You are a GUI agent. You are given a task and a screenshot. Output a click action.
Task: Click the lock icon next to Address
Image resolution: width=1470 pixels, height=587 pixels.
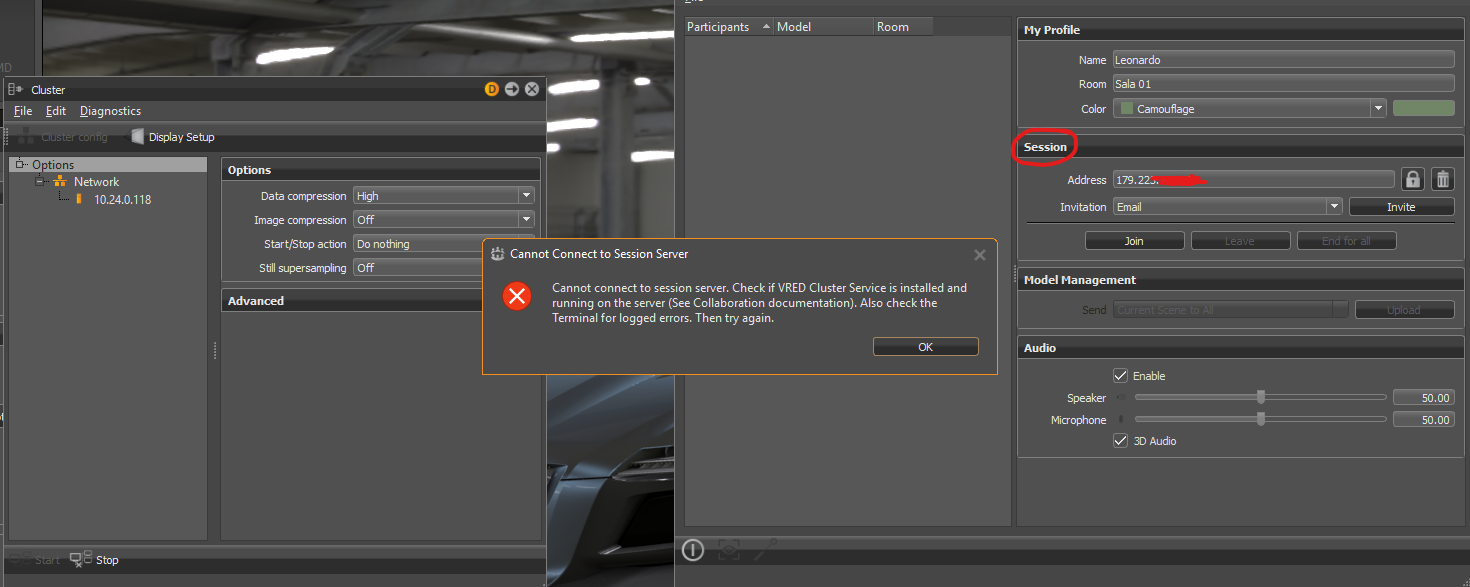1412,179
